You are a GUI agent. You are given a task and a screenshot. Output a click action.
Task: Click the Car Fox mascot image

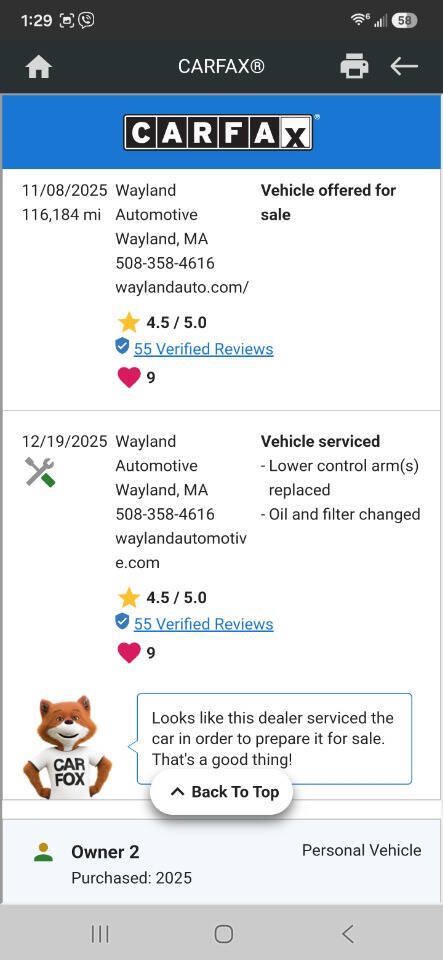tap(67, 747)
